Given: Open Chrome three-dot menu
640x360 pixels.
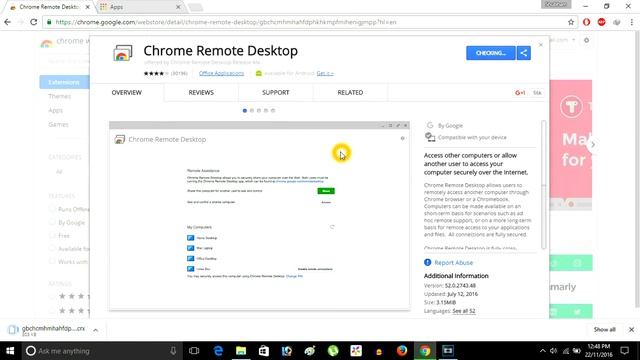Looking at the screenshot, I should pos(631,22).
